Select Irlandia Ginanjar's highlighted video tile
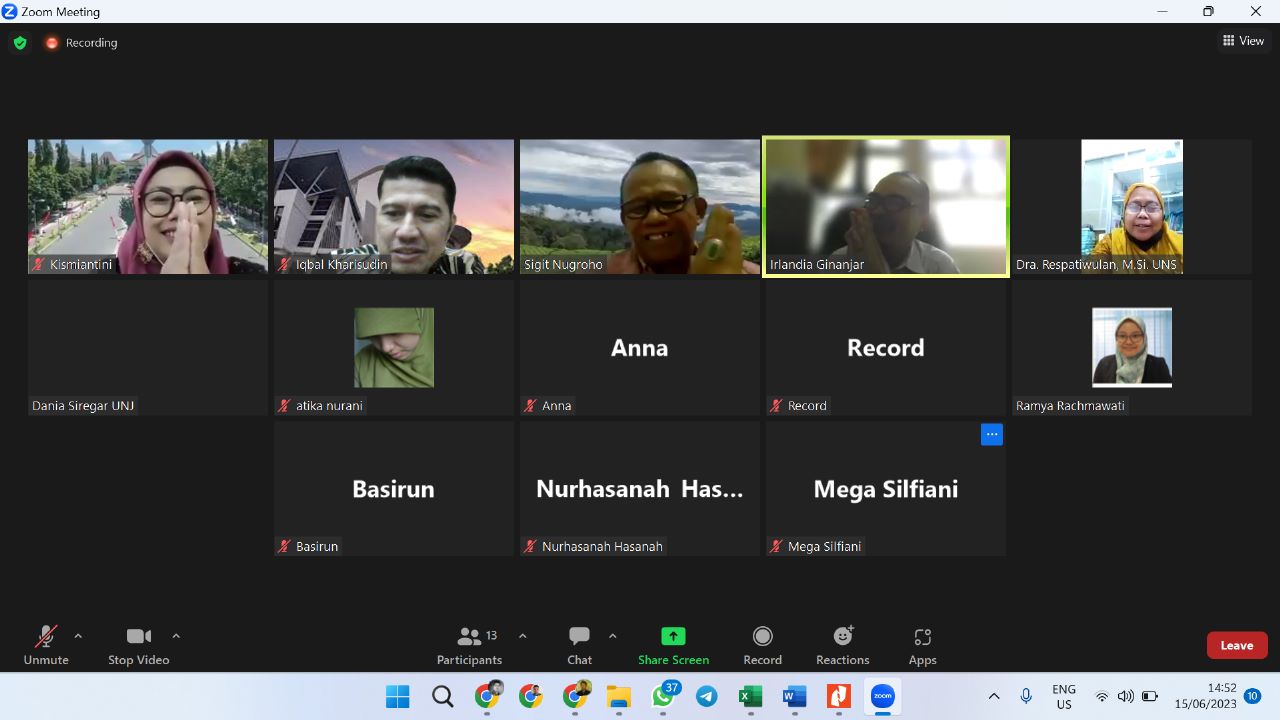 pos(886,207)
